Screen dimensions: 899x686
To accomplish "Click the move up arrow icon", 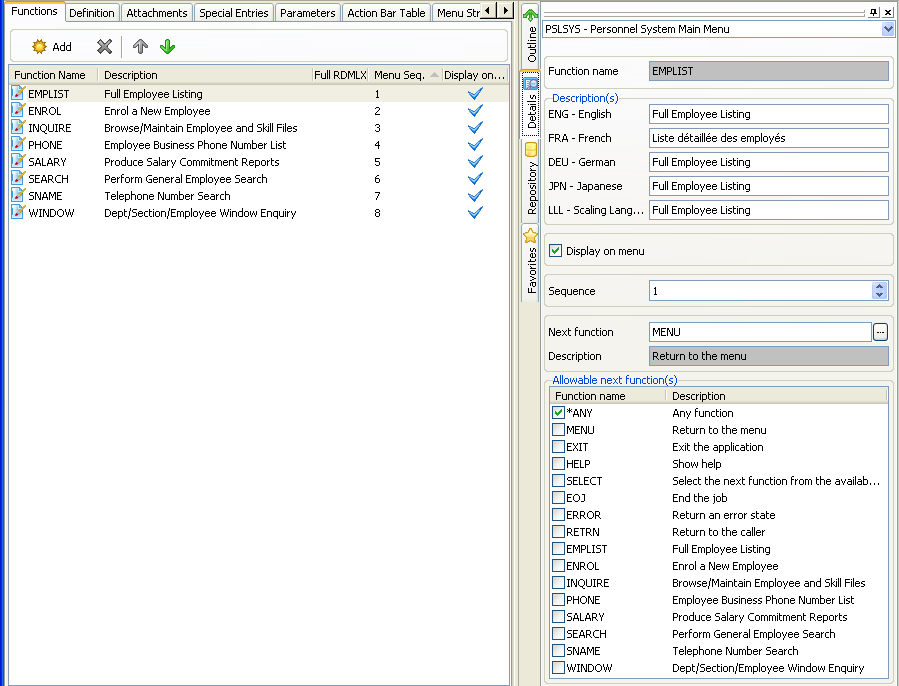I will pos(141,47).
